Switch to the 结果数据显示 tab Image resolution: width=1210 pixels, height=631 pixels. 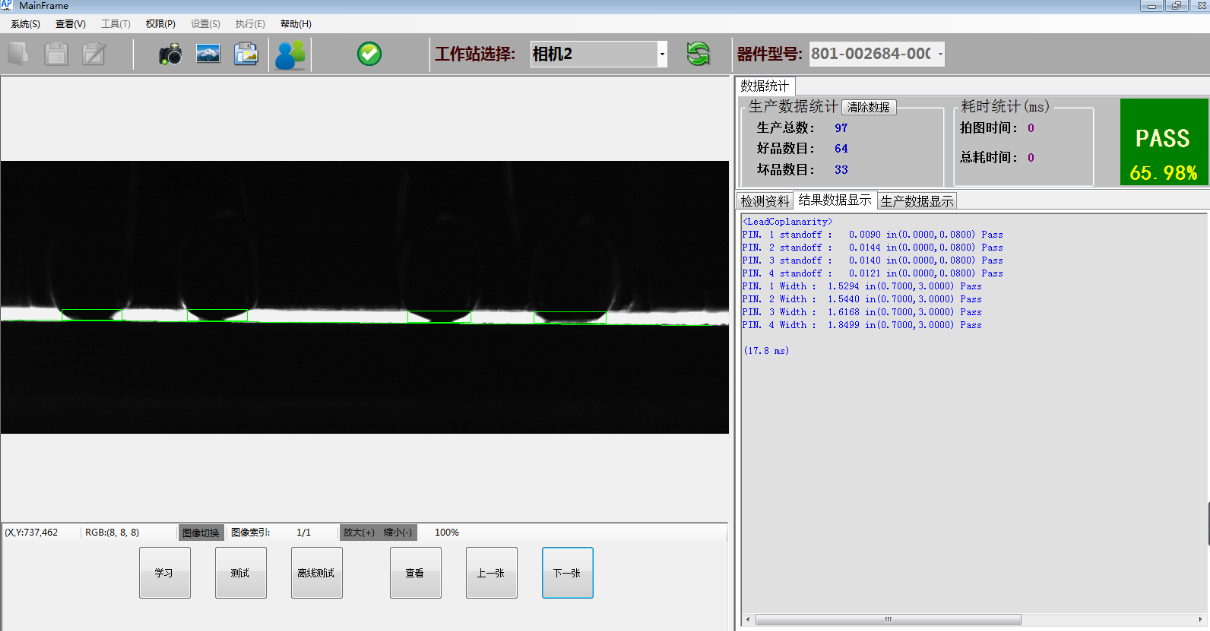point(835,200)
